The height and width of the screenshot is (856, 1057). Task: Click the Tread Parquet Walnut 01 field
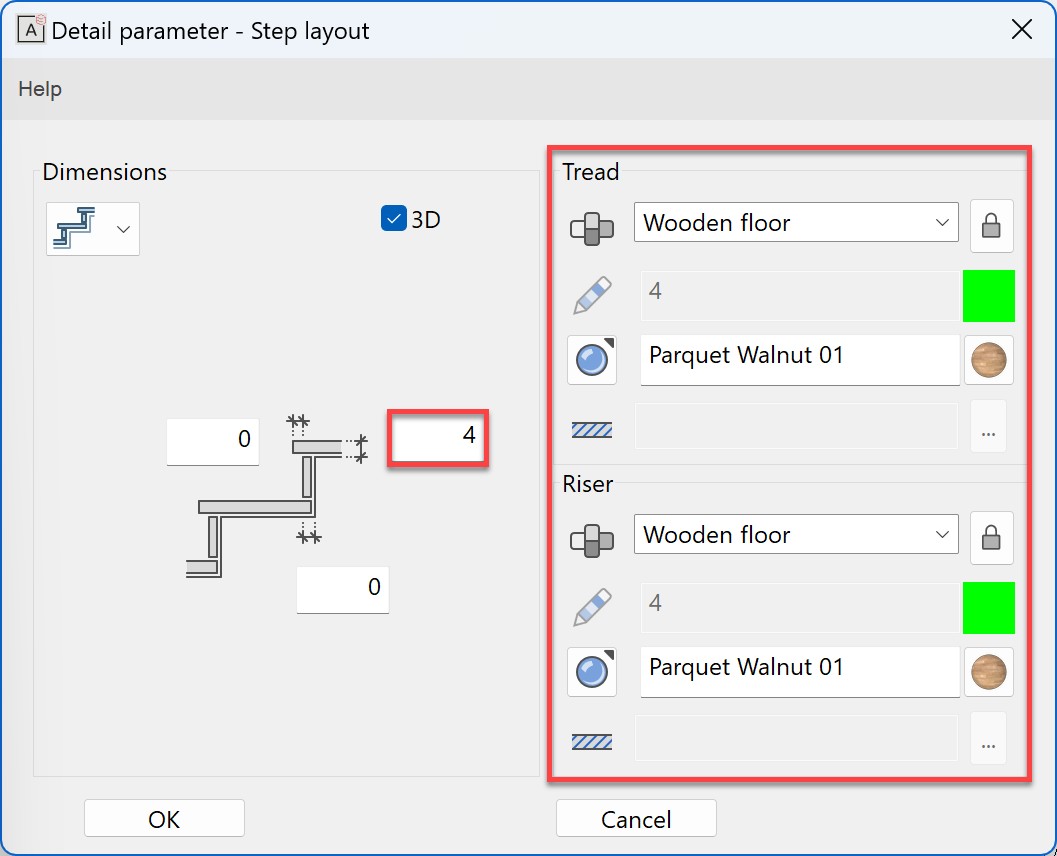tap(799, 359)
